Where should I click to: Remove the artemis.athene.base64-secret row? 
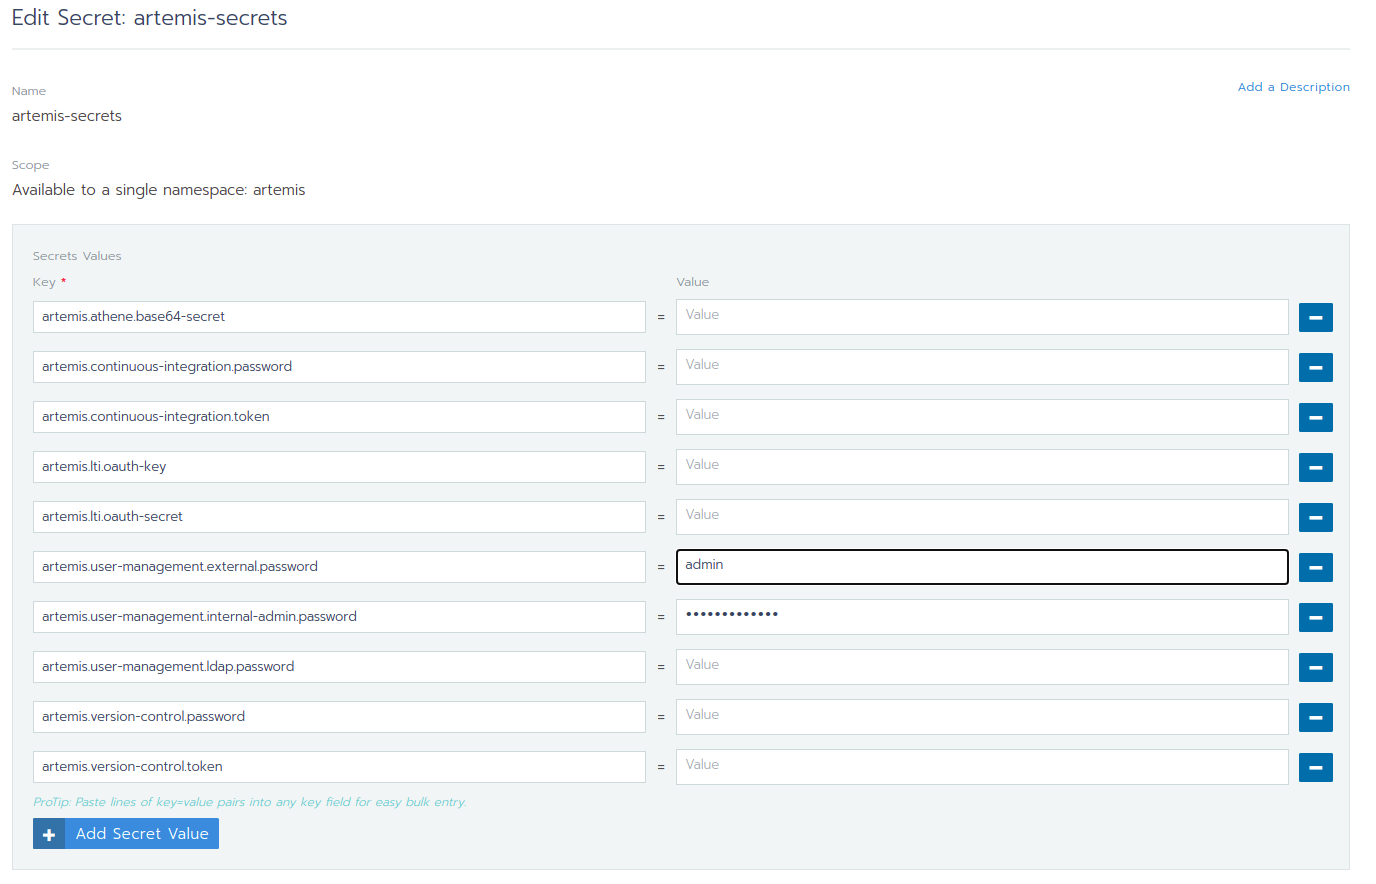[x=1315, y=317]
